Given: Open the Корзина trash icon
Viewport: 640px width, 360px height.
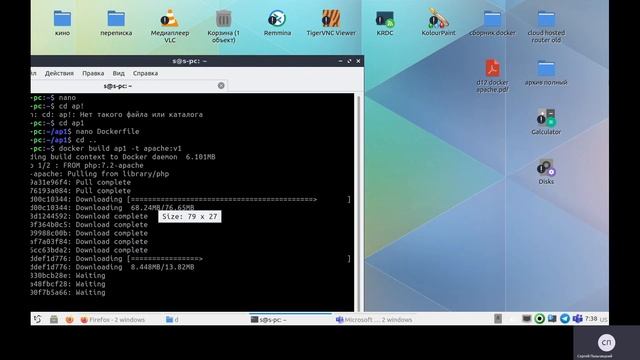Looking at the screenshot, I should click(x=223, y=26).
